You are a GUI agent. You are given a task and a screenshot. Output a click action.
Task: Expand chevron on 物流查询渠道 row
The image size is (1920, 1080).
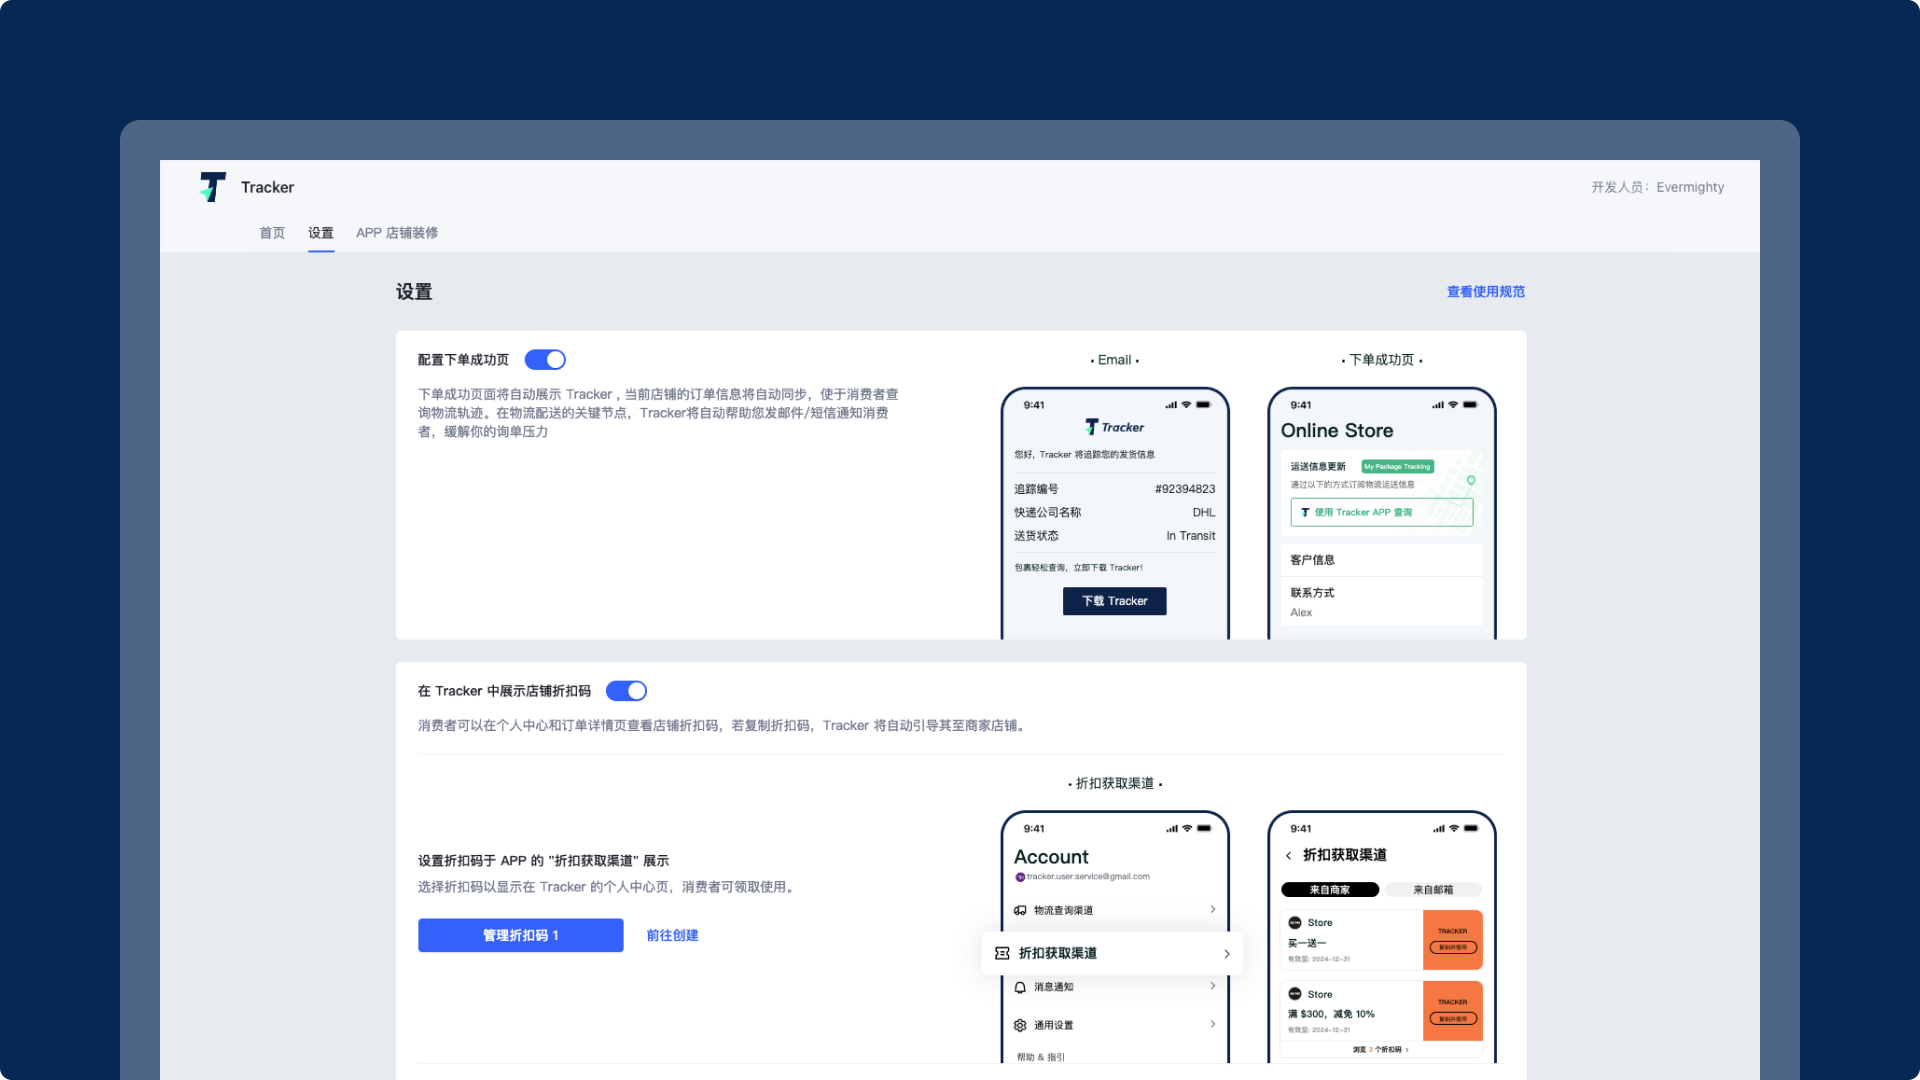point(1213,910)
